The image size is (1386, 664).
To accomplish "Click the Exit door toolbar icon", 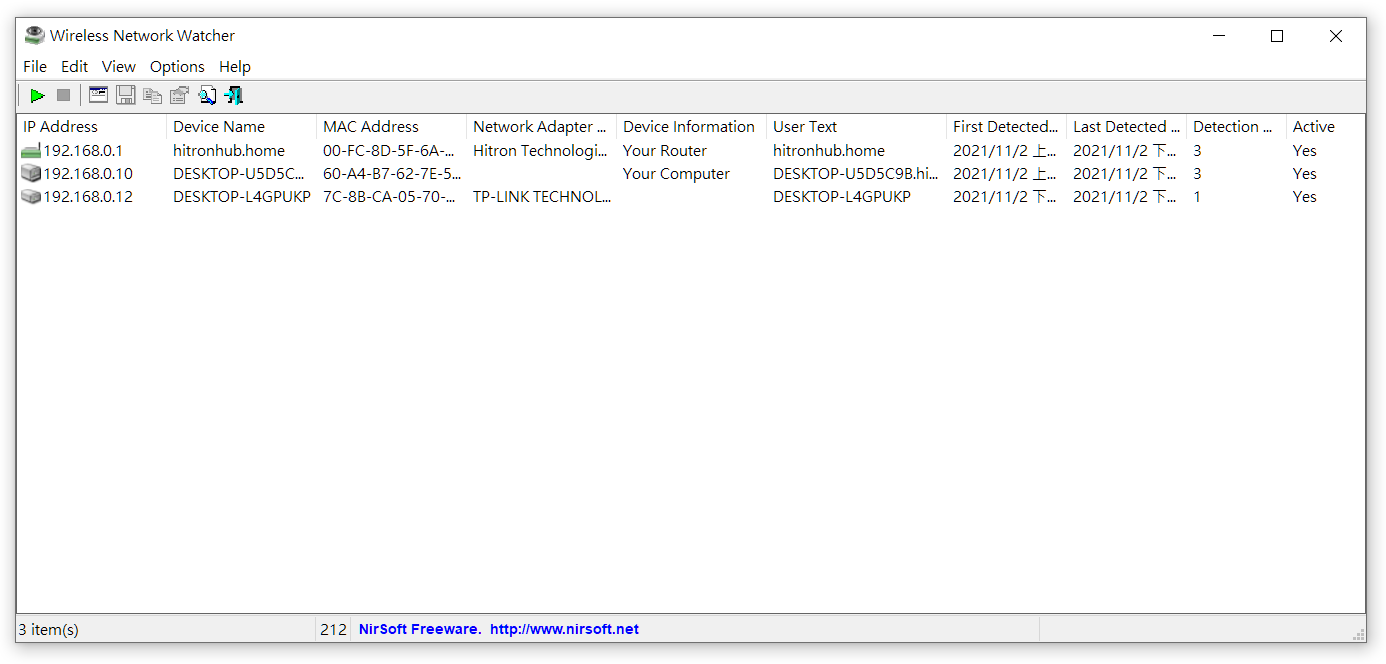I will (x=234, y=96).
